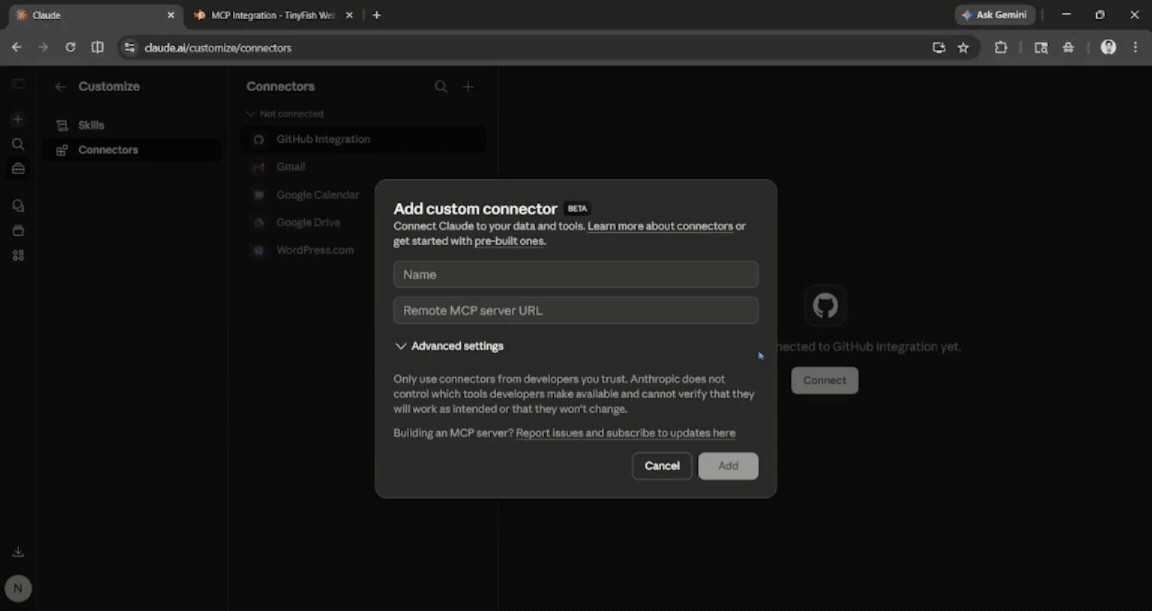This screenshot has width=1152, height=611.
Task: Open a new chat via the sidebar plus icon
Action: click(x=17, y=119)
